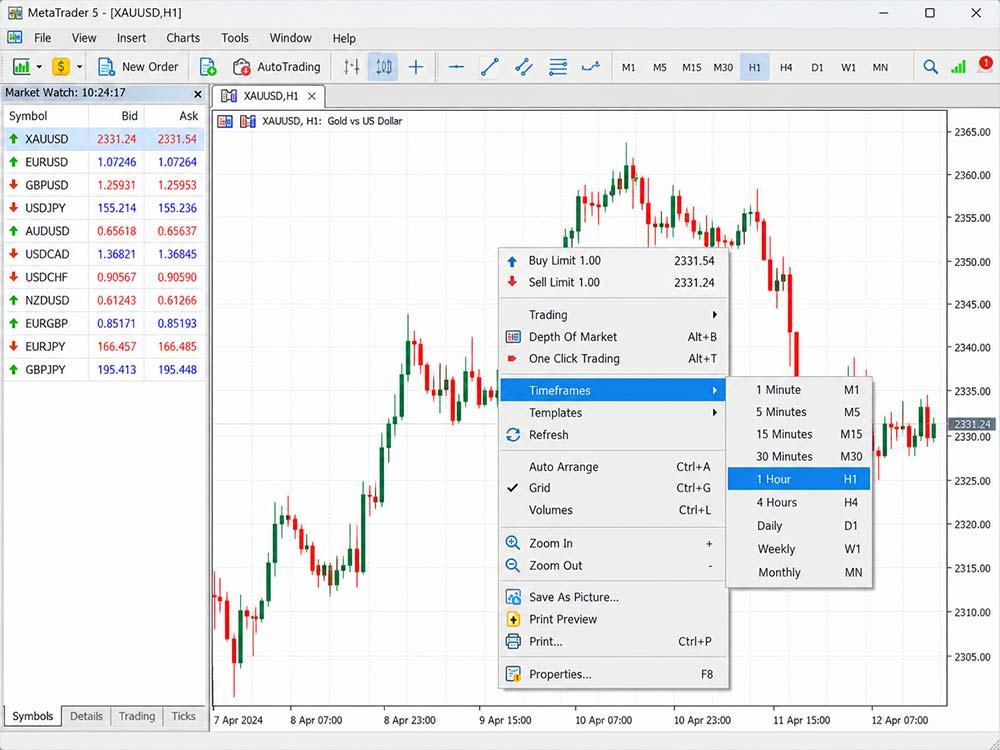1000x750 pixels.
Task: Choose Daily in Timeframes submenu
Action: pos(799,526)
